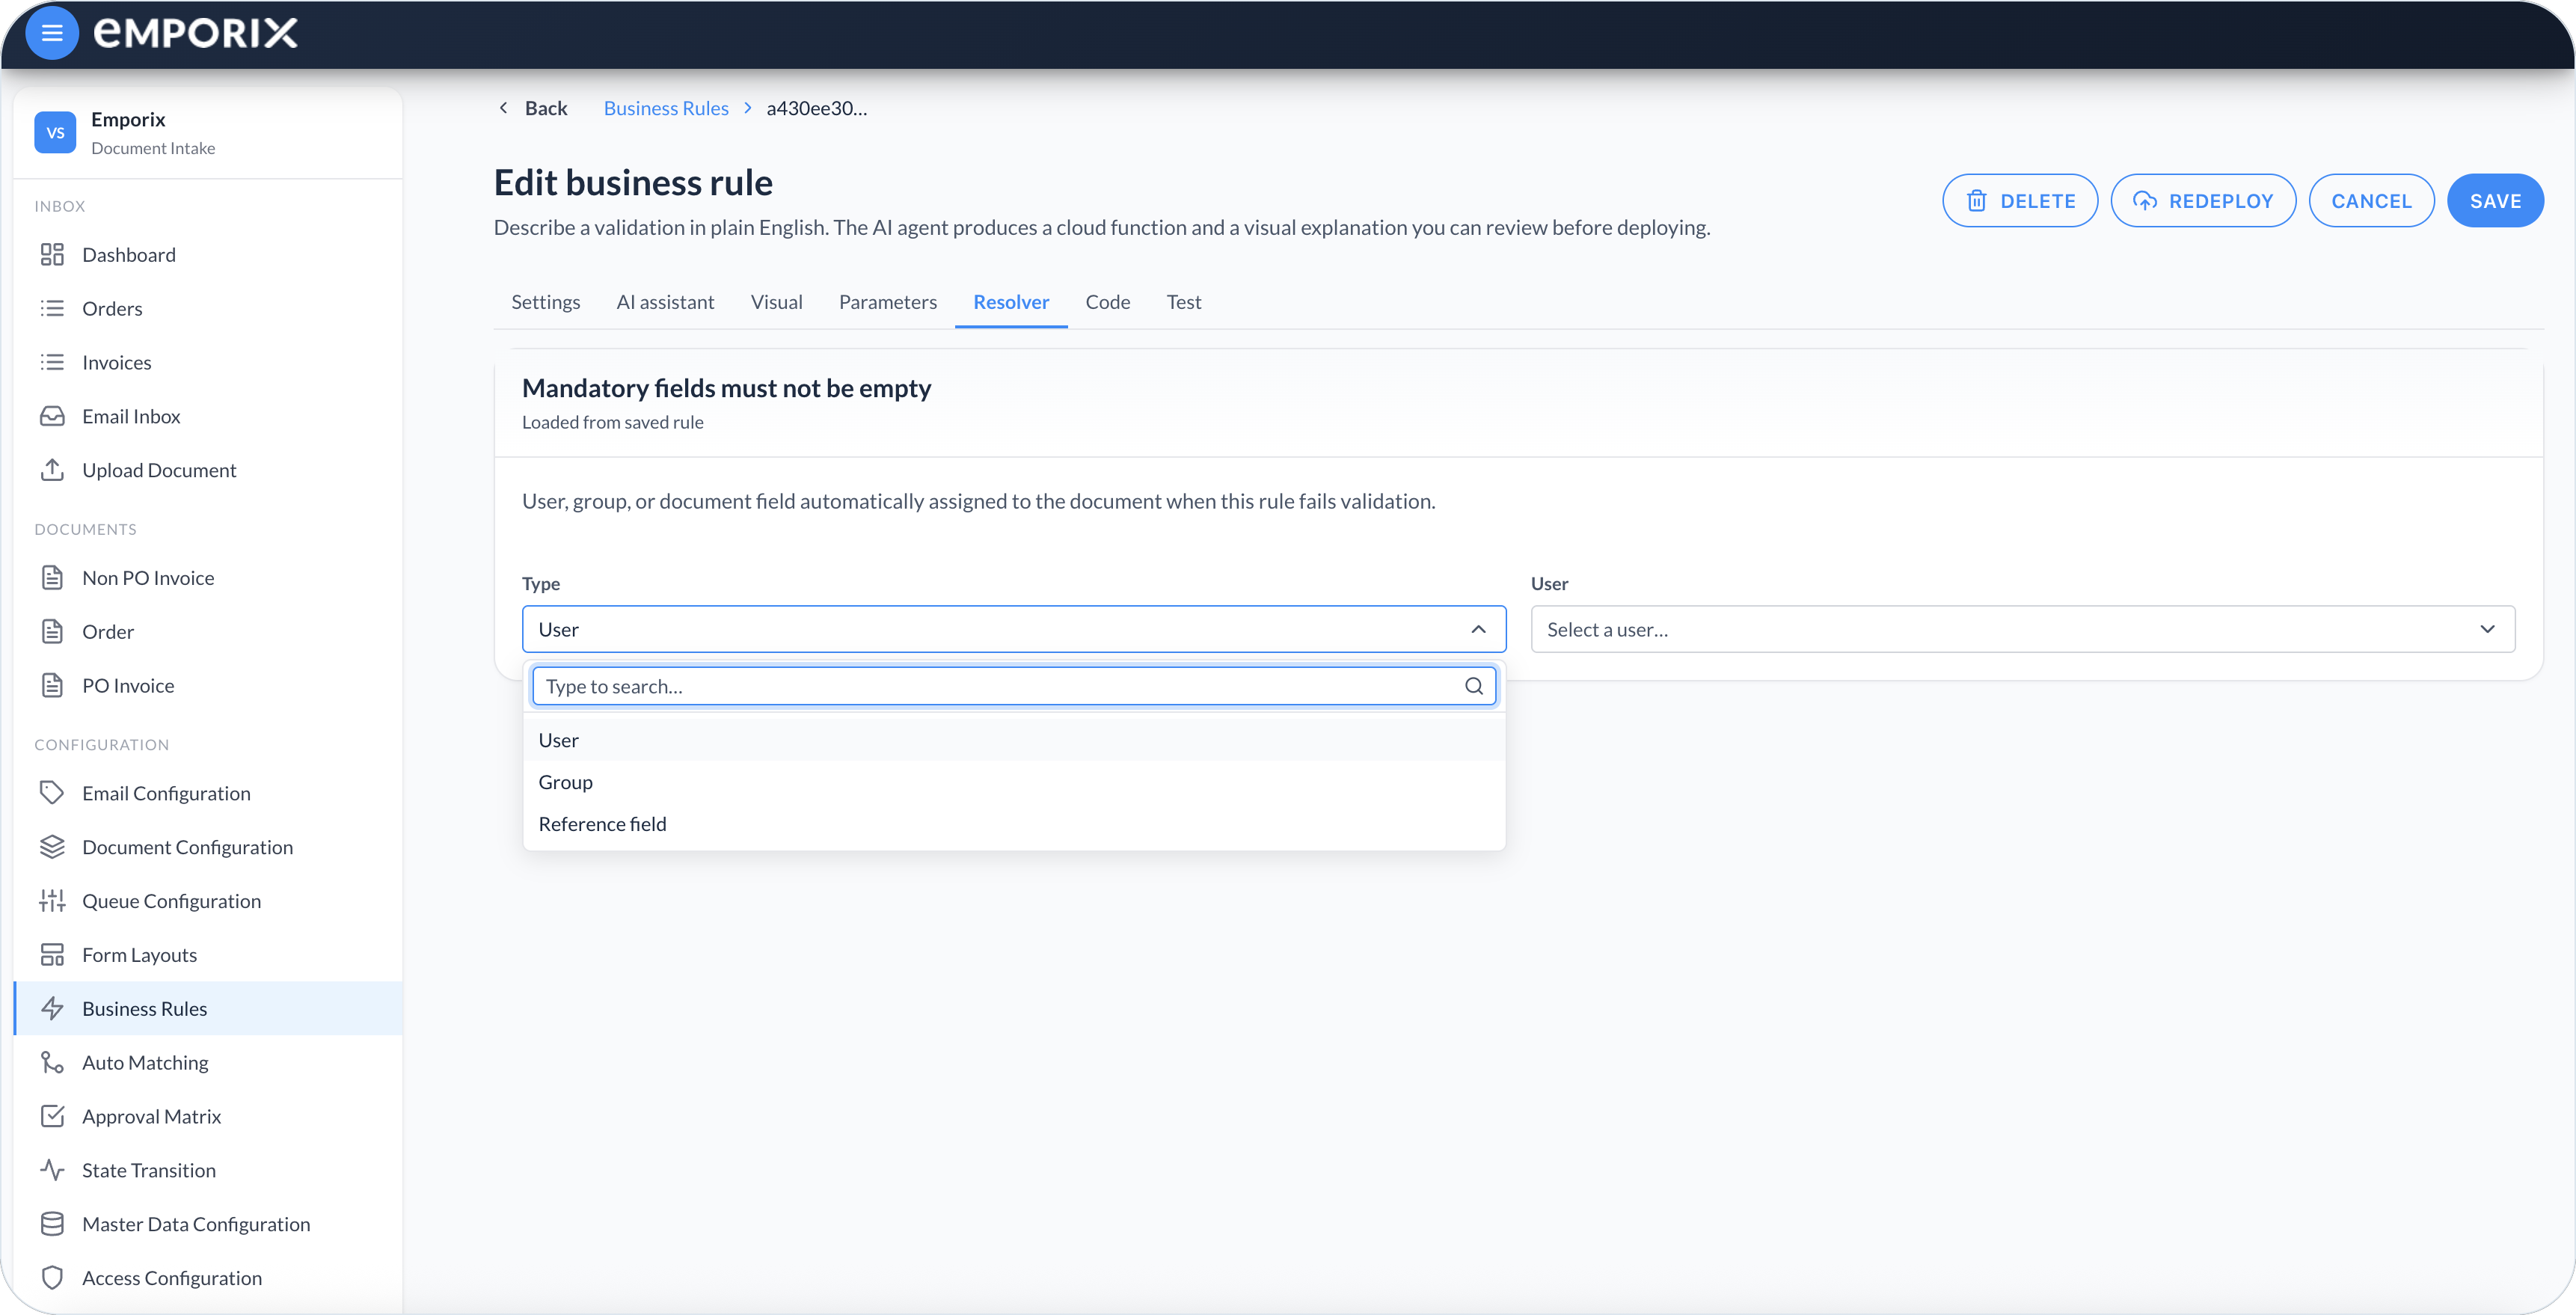Click the Approval Matrix checkbox icon
The height and width of the screenshot is (1315, 2576).
click(52, 1117)
